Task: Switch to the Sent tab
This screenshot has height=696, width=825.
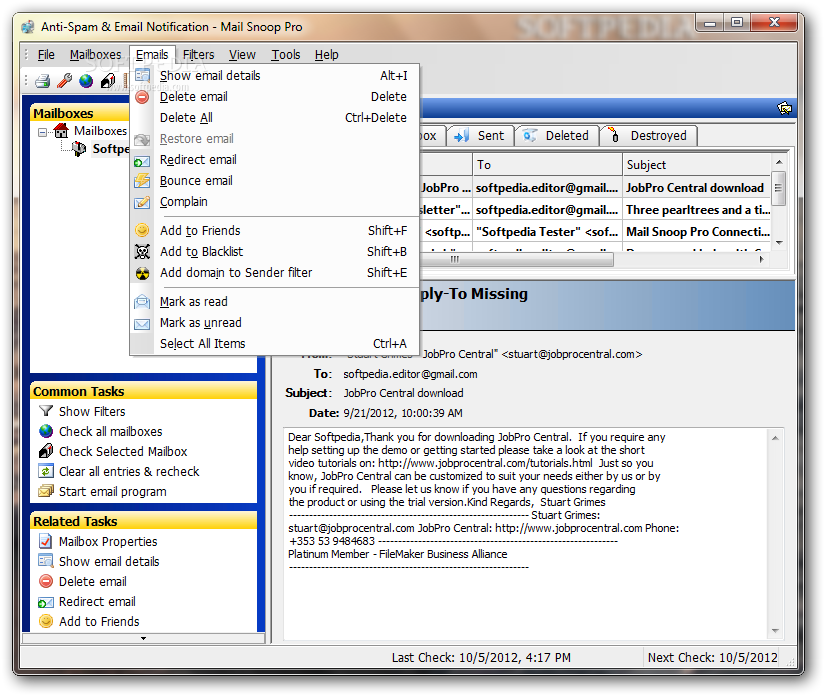Action: 480,136
